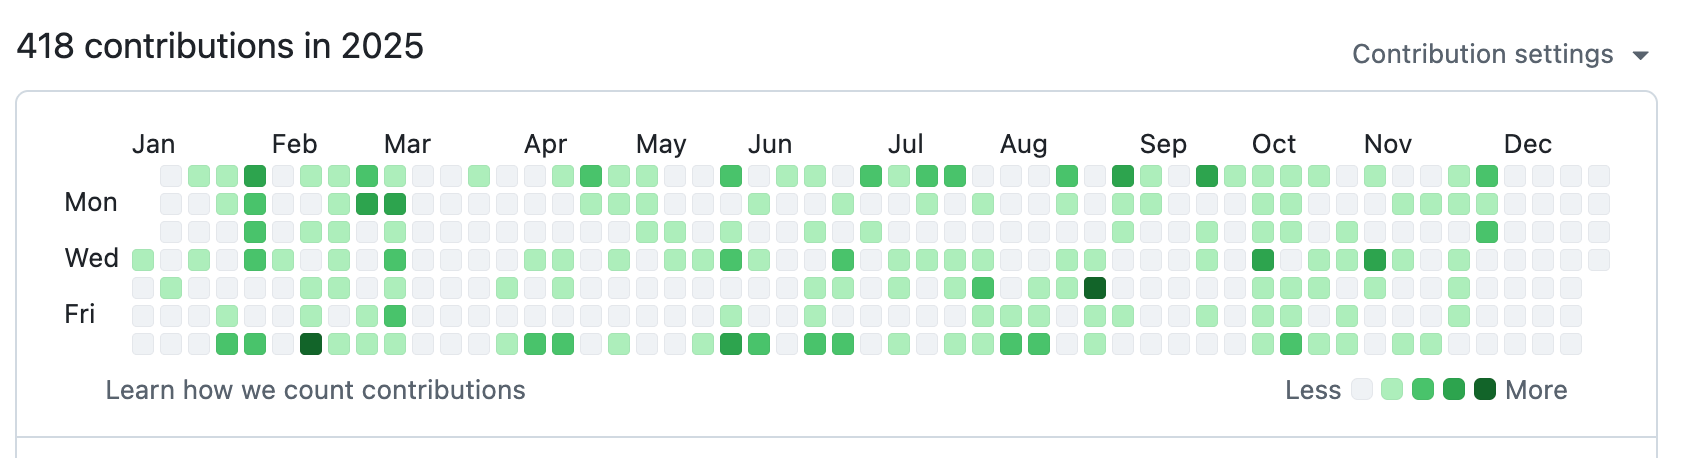Click the 'Jan' month label
This screenshot has height=458, width=1690.
153,144
